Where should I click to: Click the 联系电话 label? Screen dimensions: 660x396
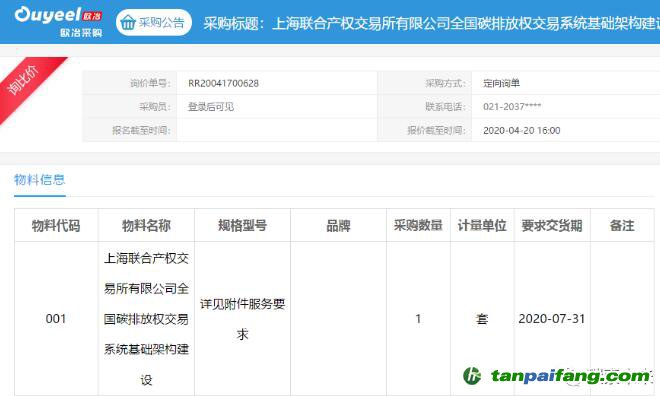(x=445, y=107)
